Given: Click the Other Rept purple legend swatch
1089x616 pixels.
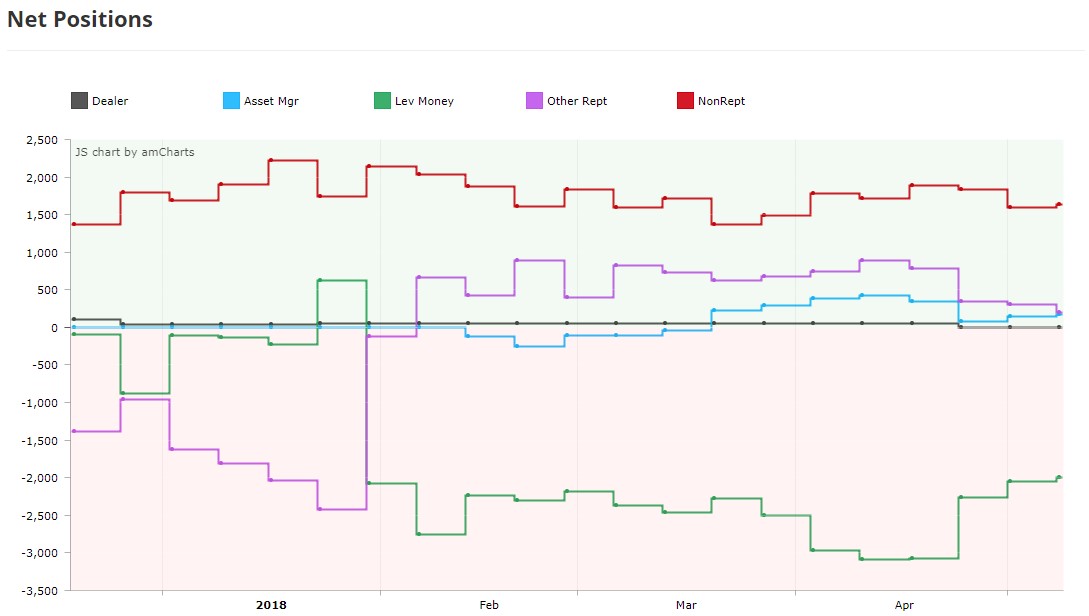Looking at the screenshot, I should point(534,101).
